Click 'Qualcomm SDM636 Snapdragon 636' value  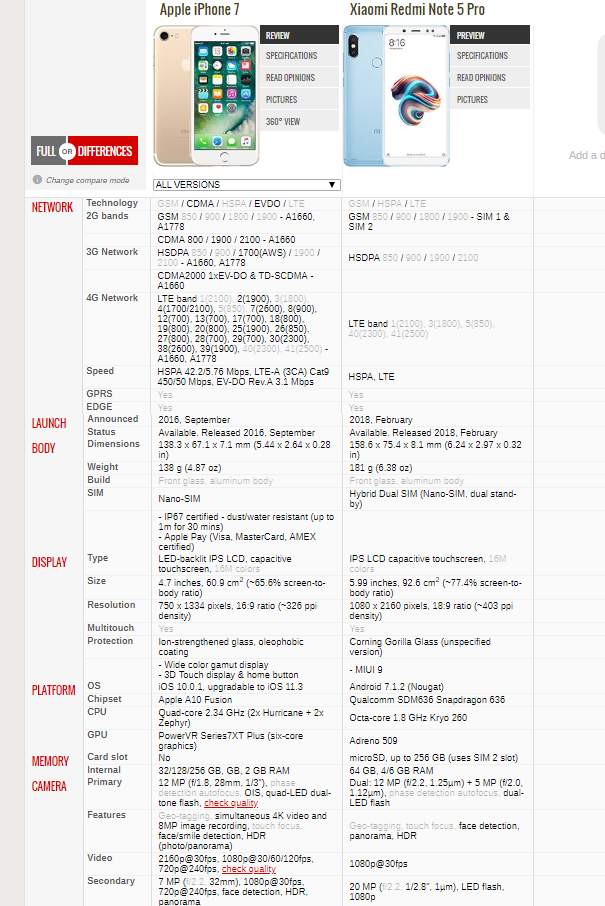click(x=427, y=700)
